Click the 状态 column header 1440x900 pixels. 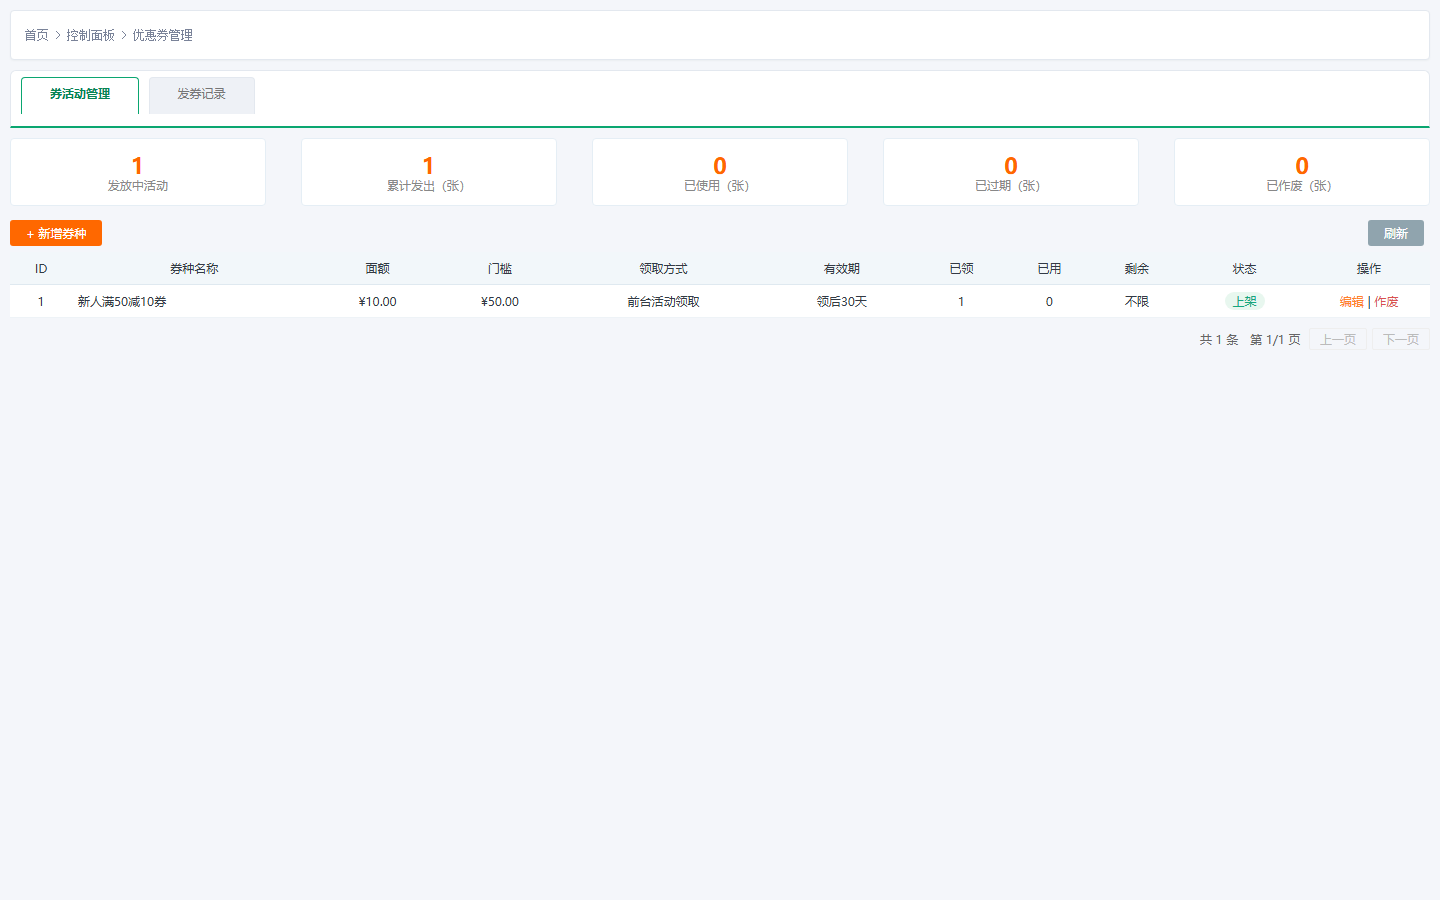(x=1245, y=269)
